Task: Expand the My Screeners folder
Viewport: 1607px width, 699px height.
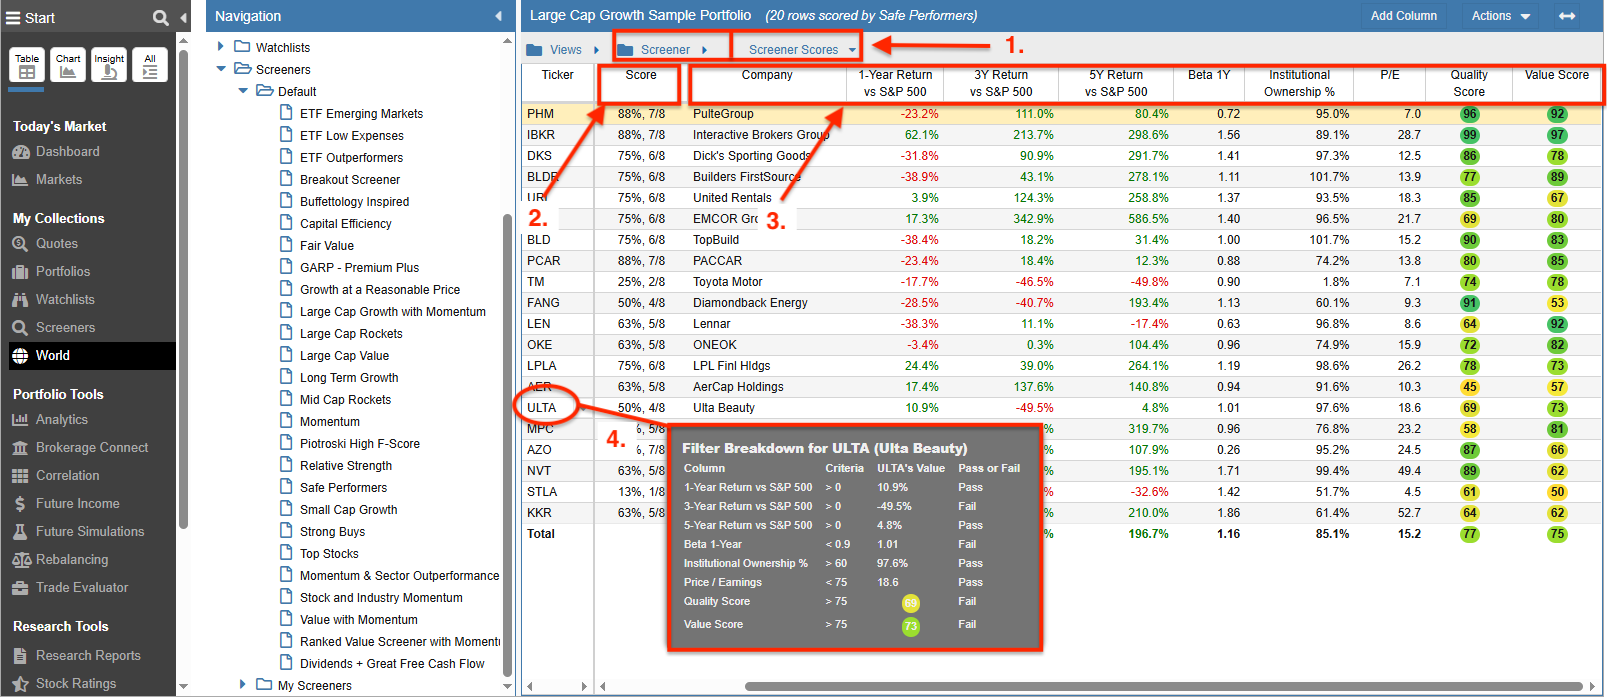Action: click(243, 685)
